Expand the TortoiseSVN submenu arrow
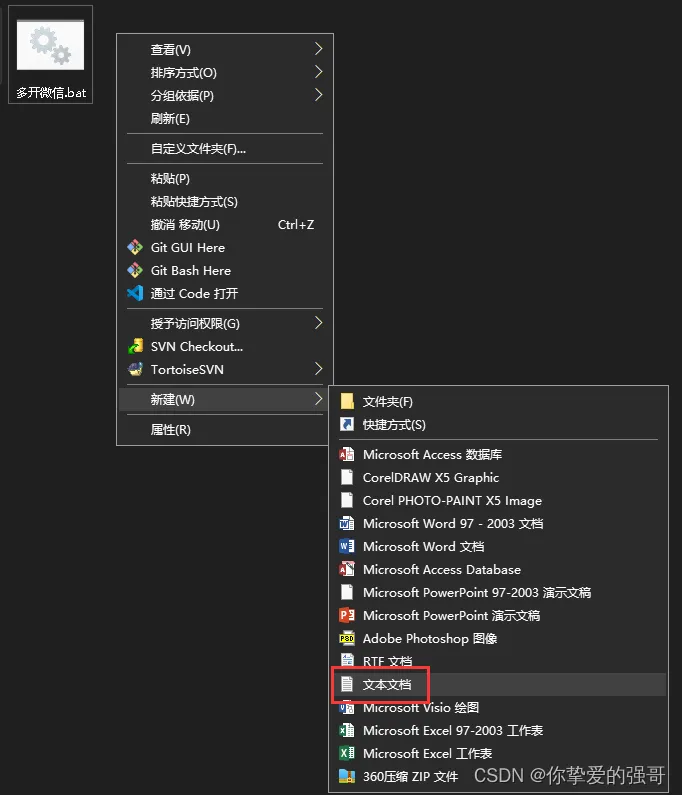 point(318,369)
